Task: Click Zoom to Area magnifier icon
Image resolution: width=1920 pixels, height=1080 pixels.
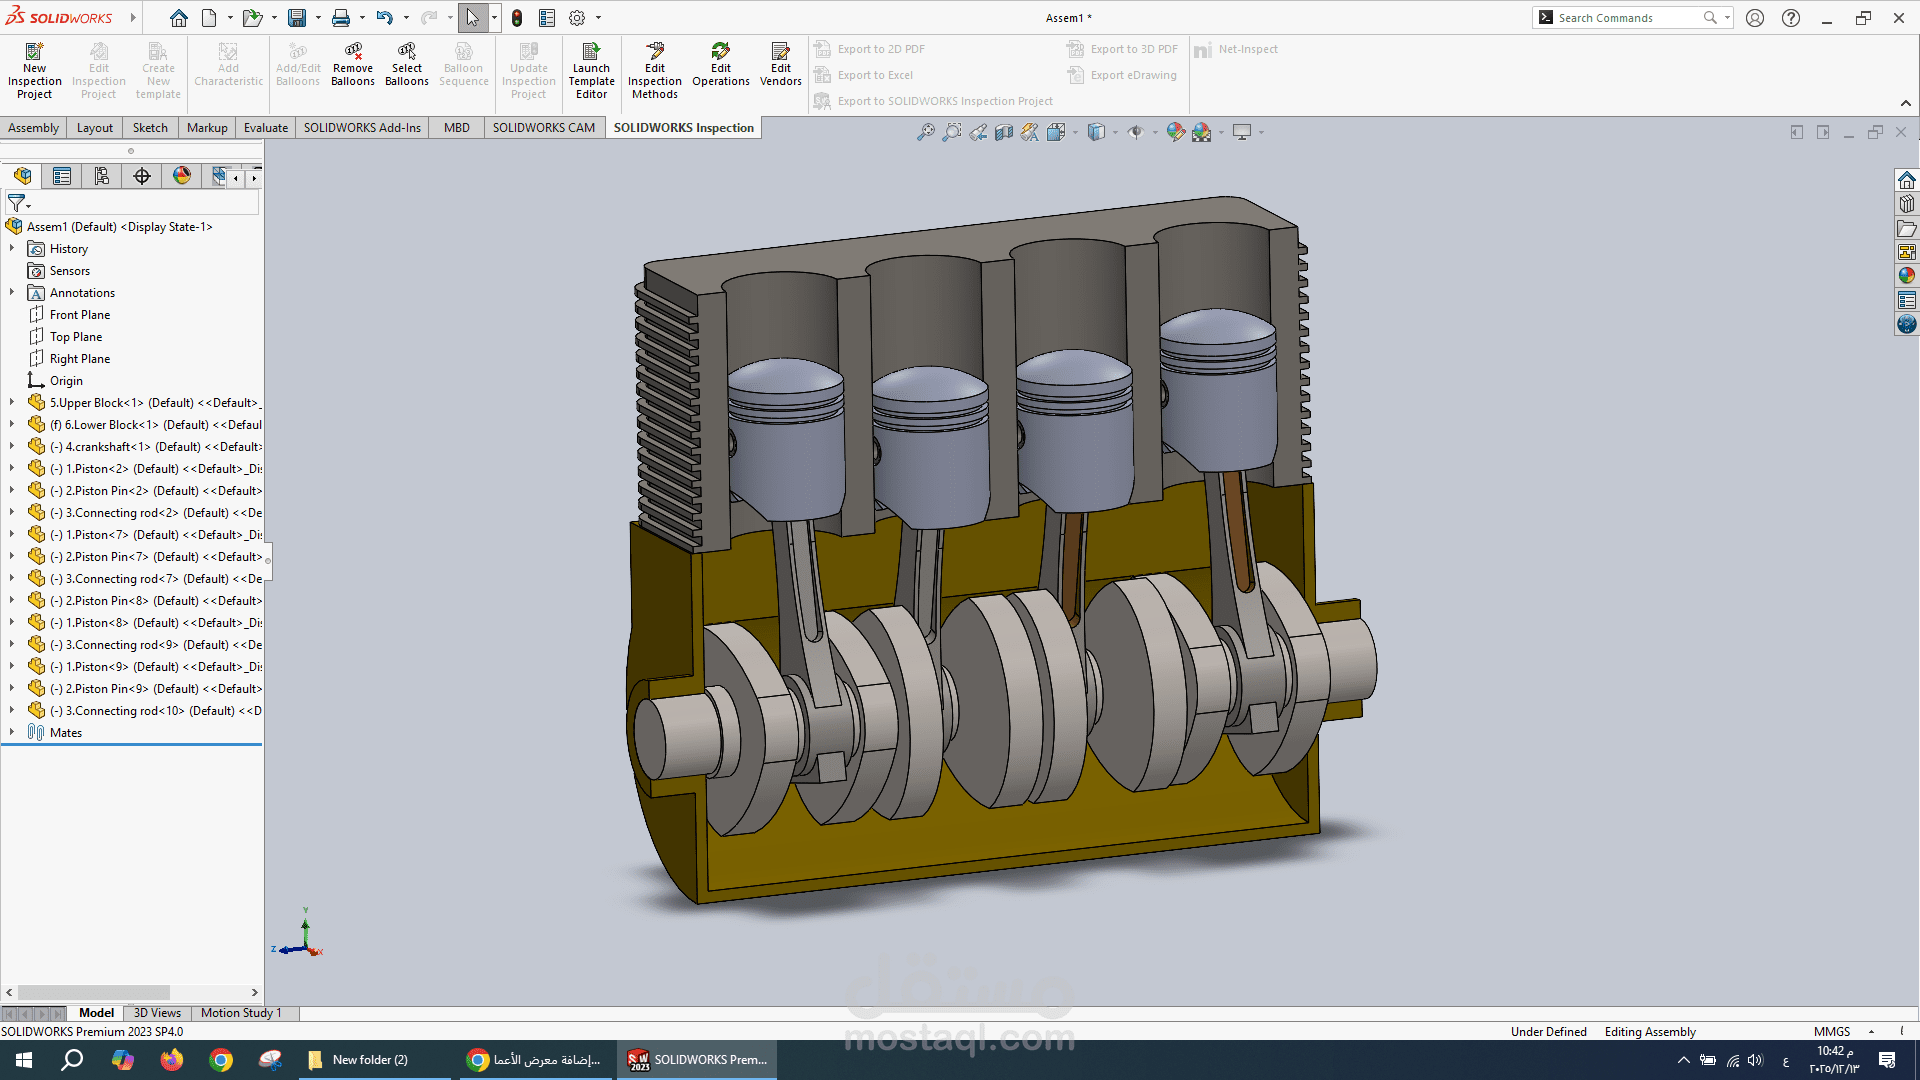Action: [952, 132]
